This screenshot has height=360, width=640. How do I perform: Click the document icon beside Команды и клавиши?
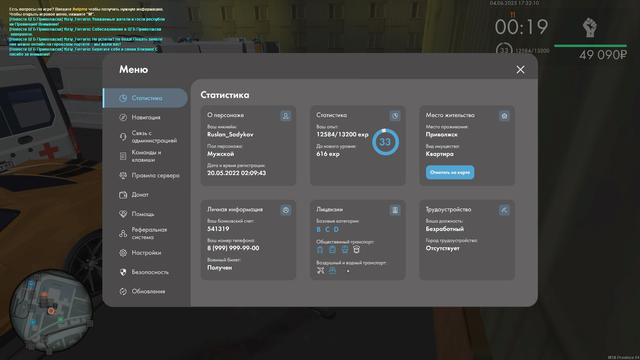pyautogui.click(x=123, y=156)
